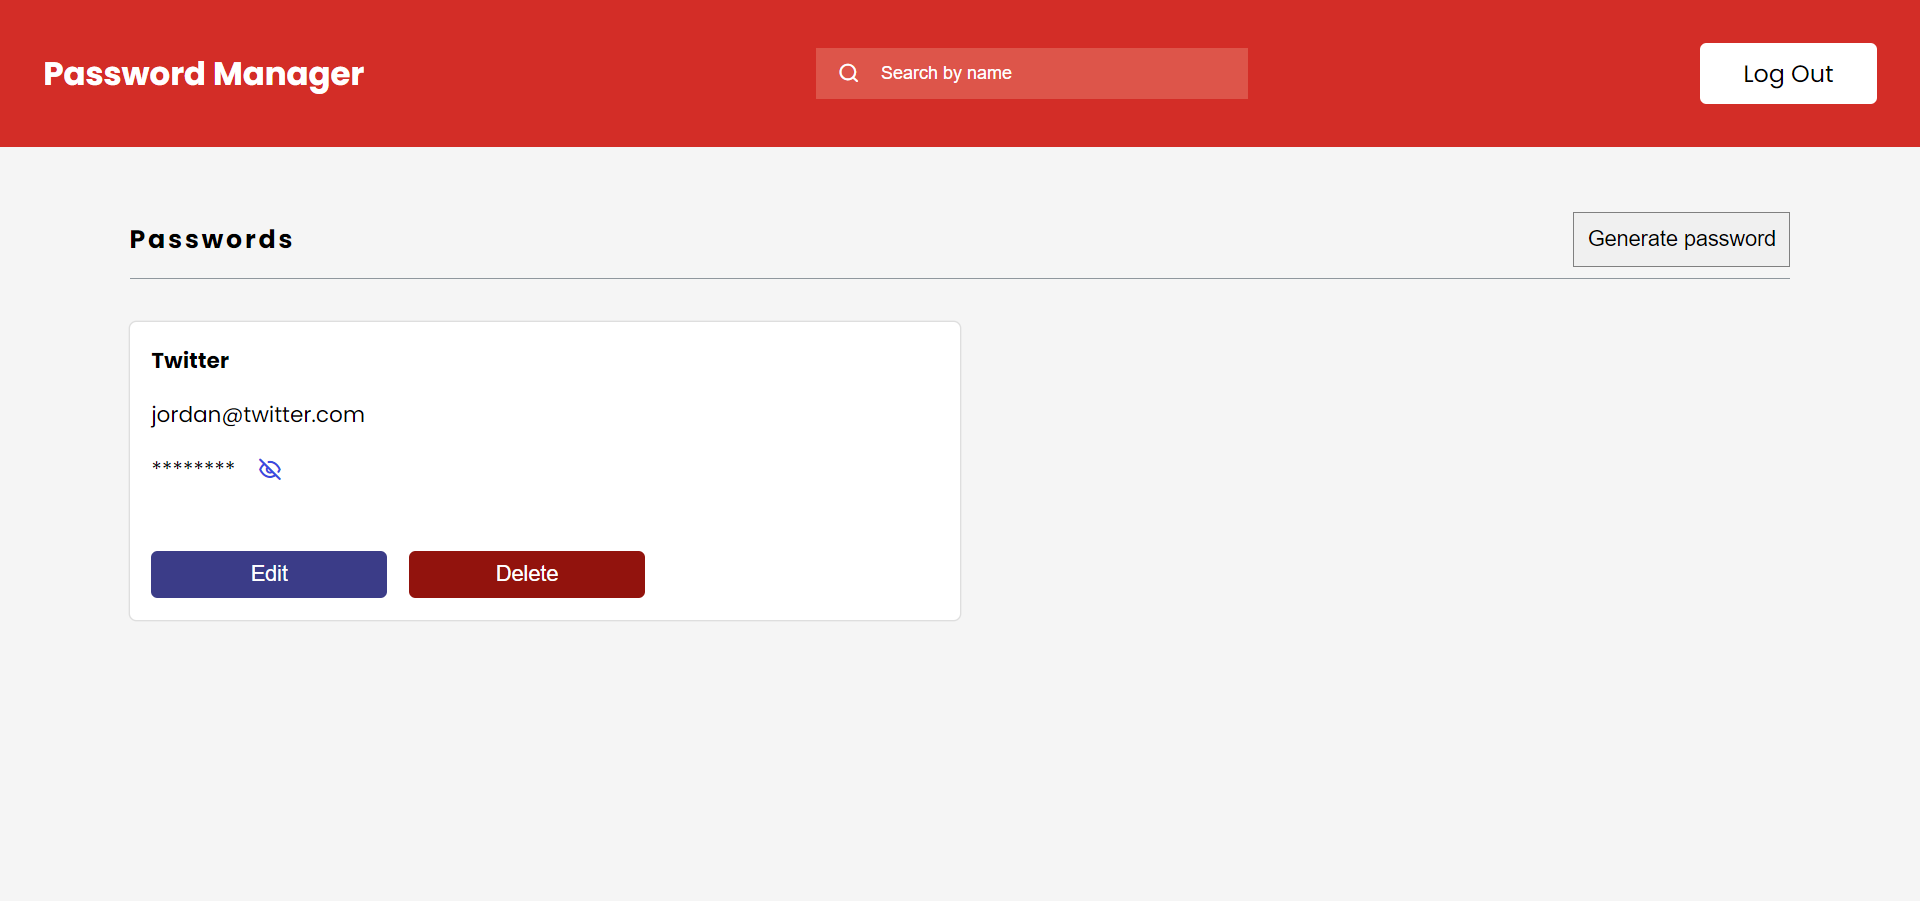The image size is (1920, 901).
Task: Delete the Twitter password entry
Action: [527, 574]
